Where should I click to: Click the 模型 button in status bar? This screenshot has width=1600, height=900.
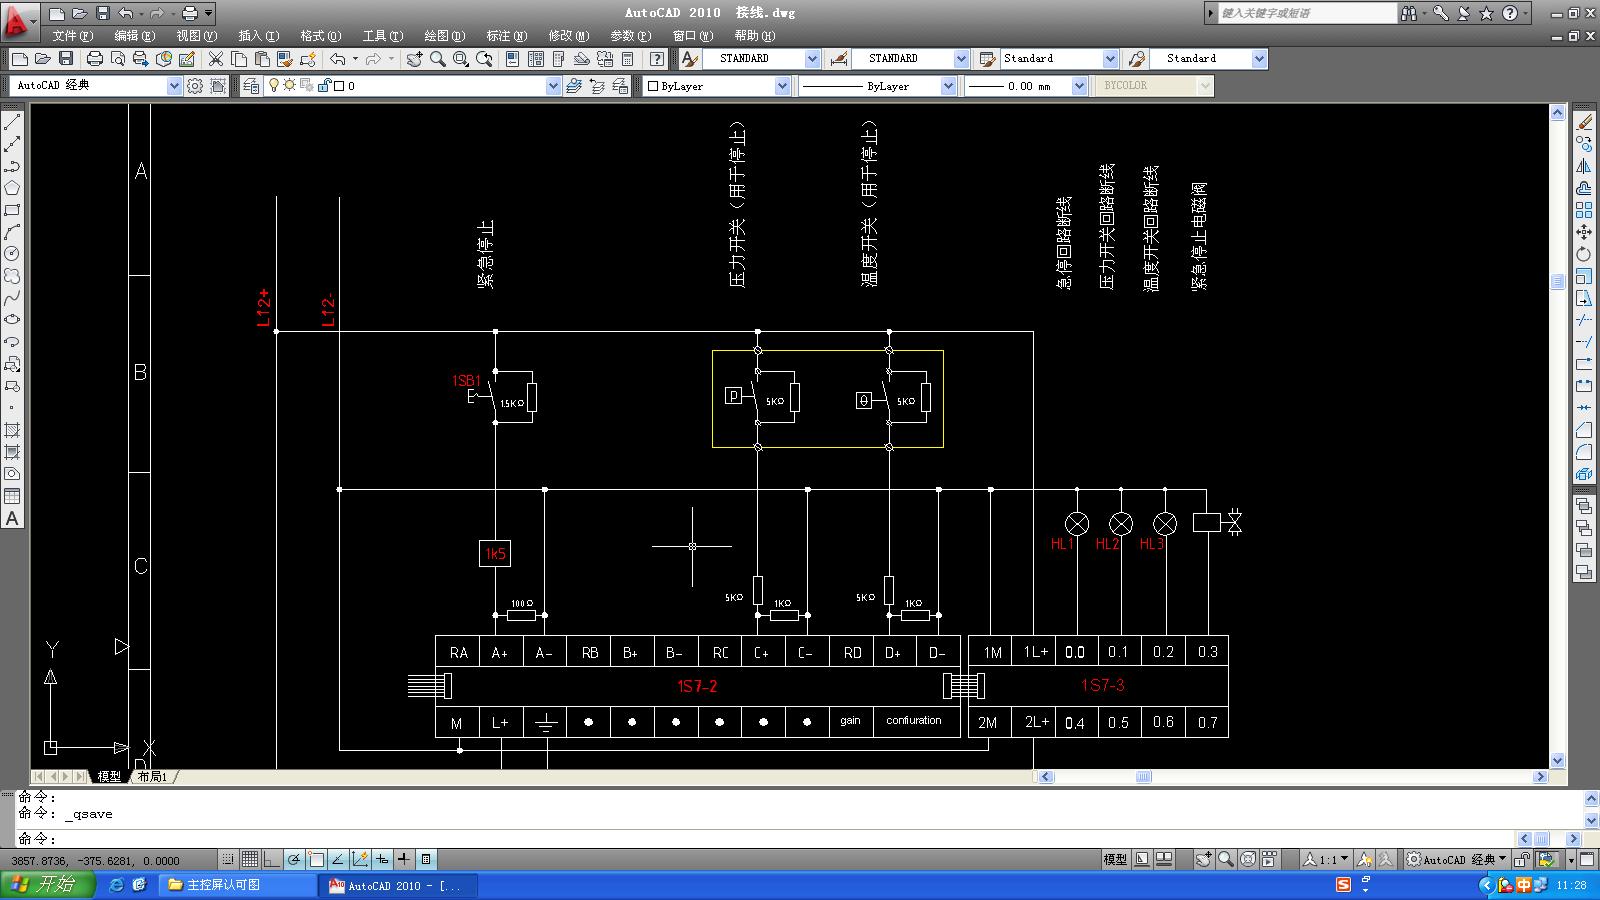[1115, 859]
